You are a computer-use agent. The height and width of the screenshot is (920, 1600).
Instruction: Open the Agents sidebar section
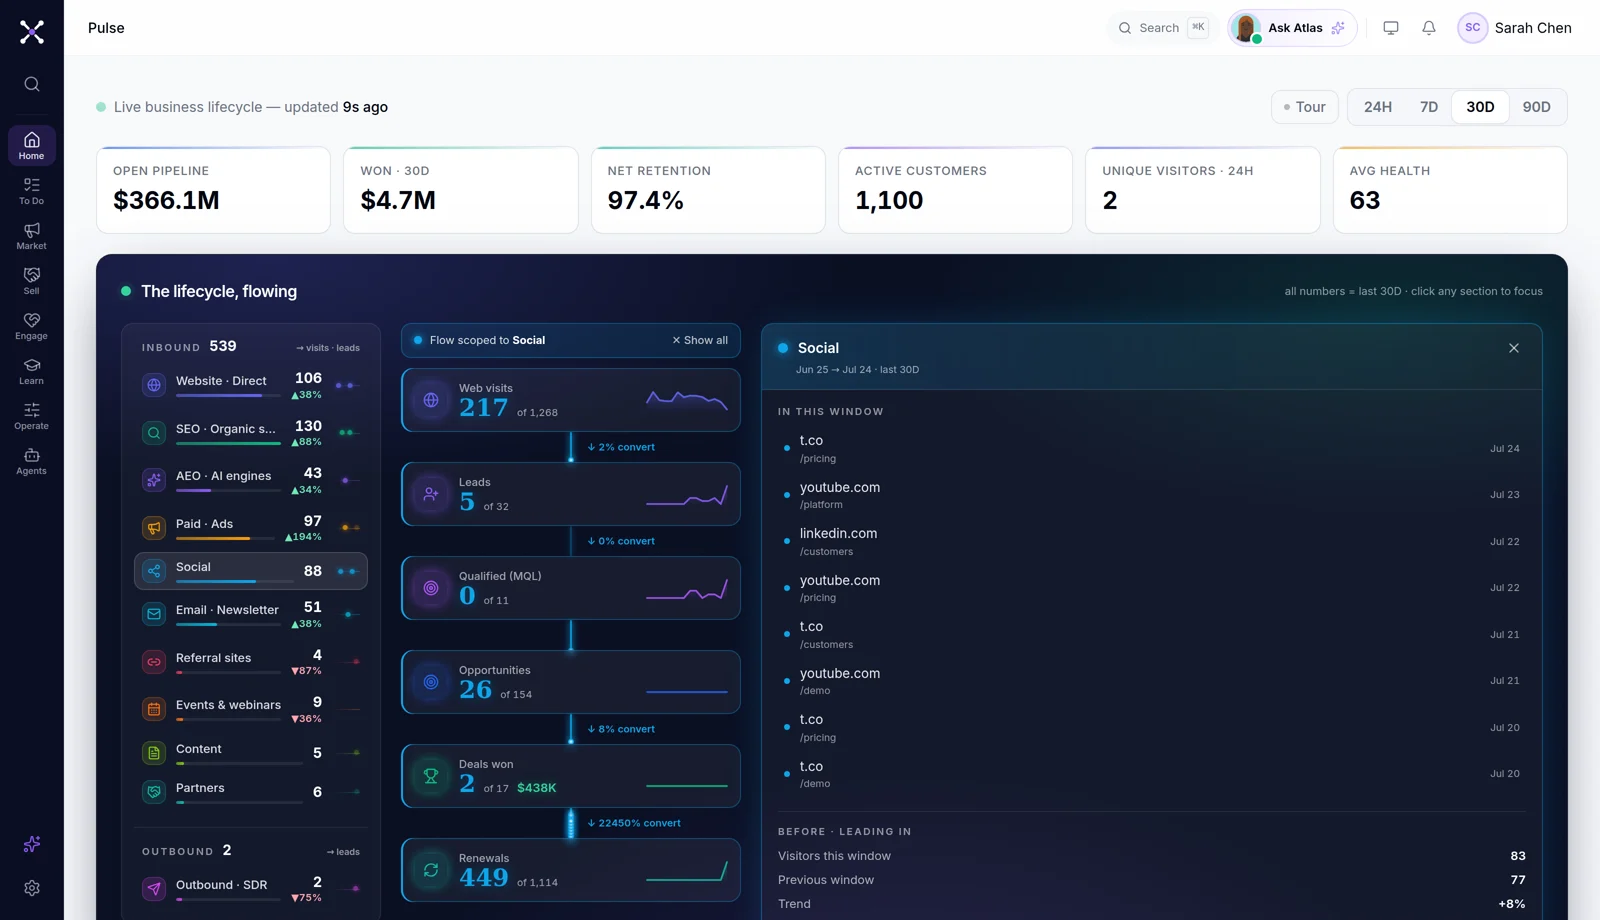click(32, 461)
